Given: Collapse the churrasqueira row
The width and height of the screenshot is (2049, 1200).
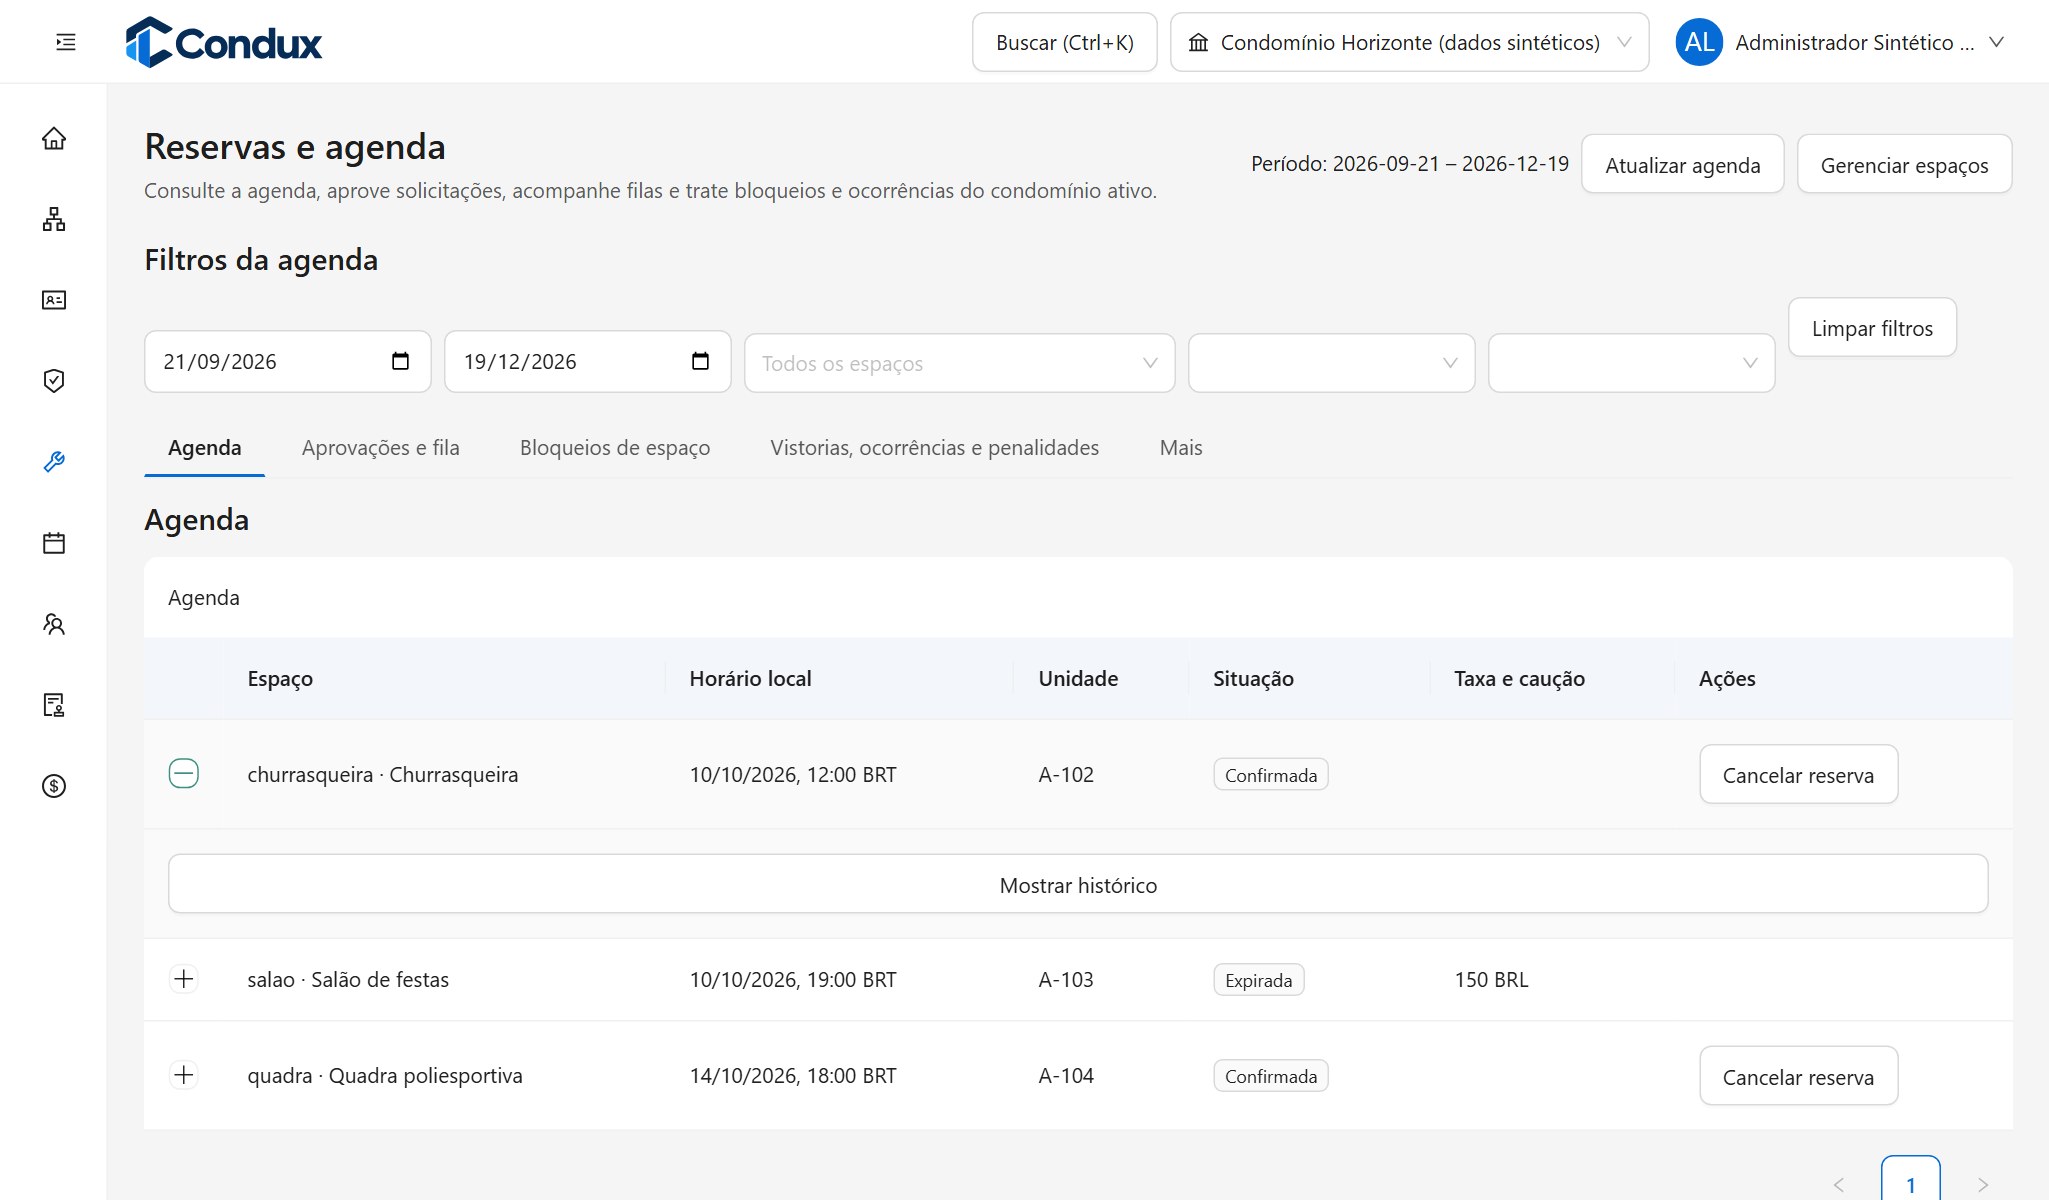Looking at the screenshot, I should coord(184,774).
